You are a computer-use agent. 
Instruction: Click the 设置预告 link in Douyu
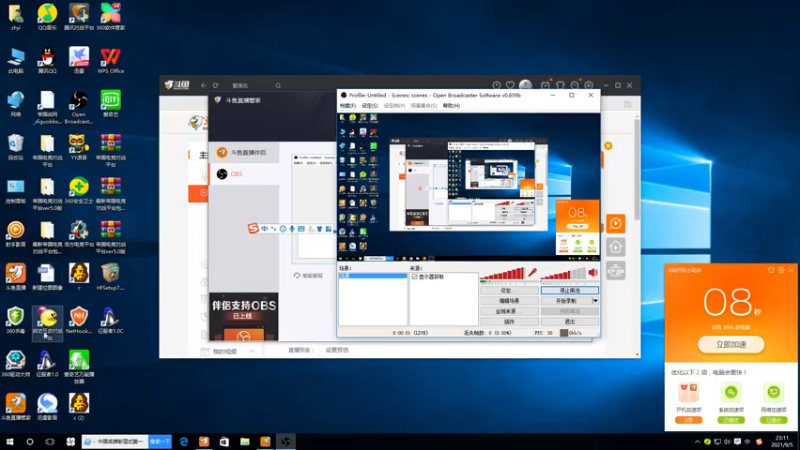(337, 351)
